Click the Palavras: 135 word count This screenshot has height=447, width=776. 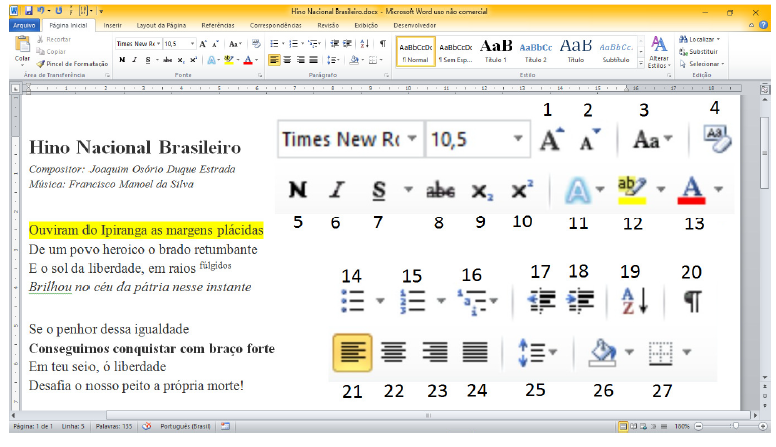[114, 426]
